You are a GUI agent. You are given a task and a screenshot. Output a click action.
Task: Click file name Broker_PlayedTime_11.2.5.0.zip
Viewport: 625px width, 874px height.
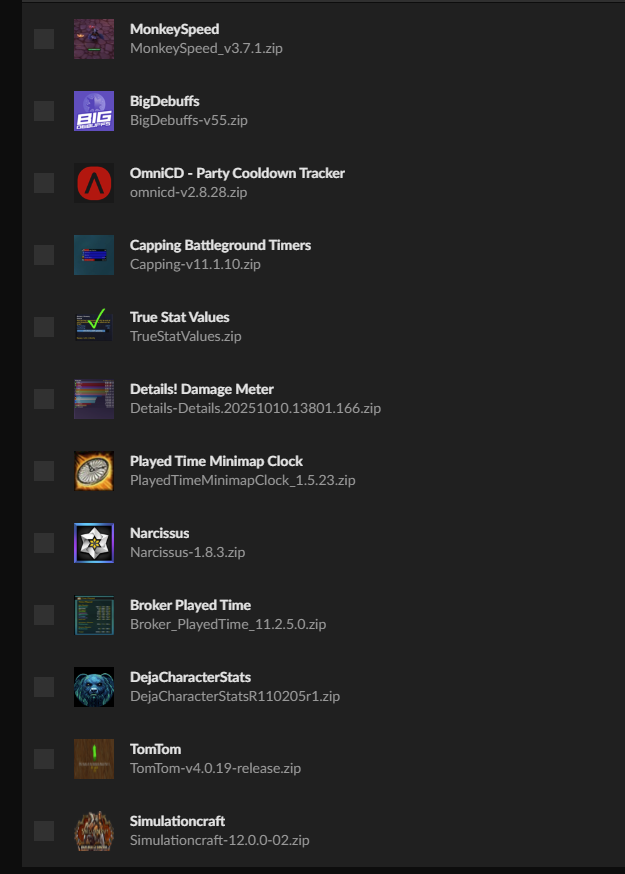tap(228, 624)
